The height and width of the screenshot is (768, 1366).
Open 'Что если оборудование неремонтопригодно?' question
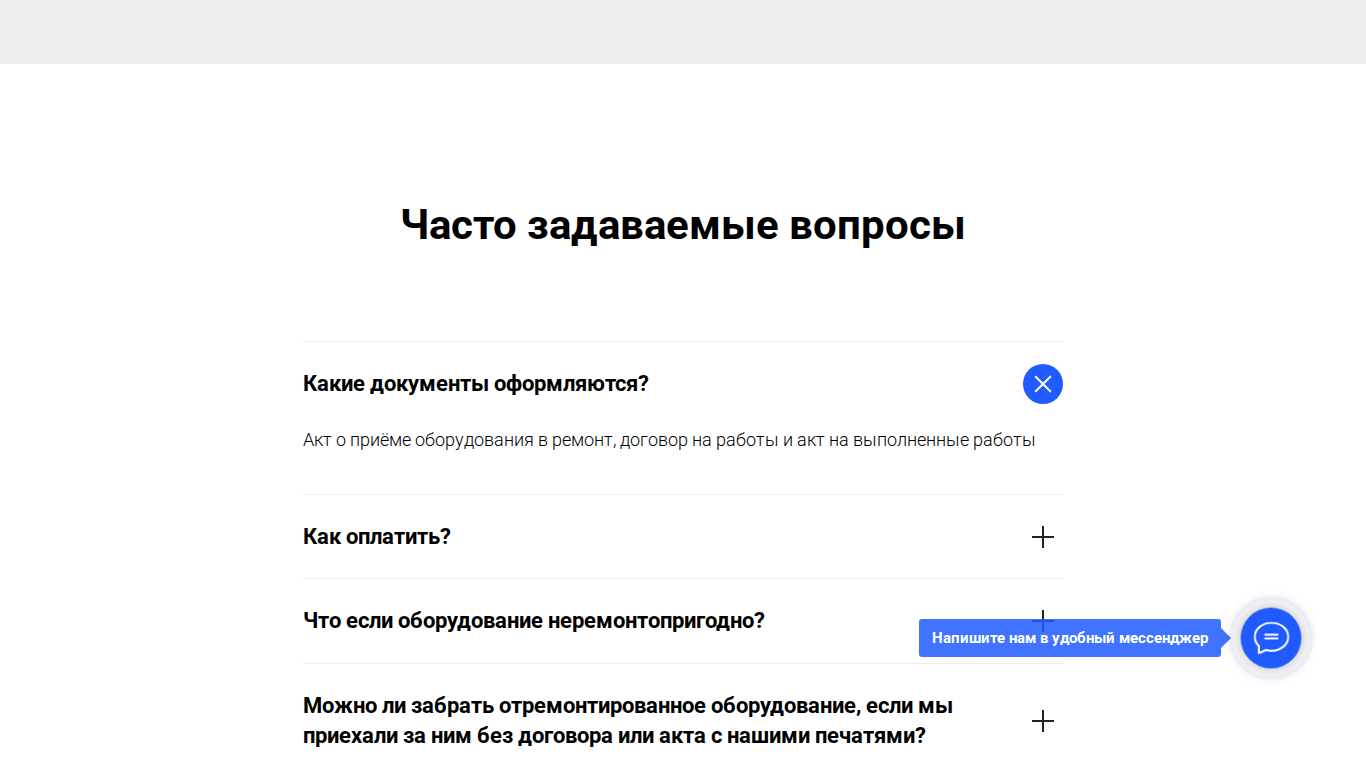534,621
